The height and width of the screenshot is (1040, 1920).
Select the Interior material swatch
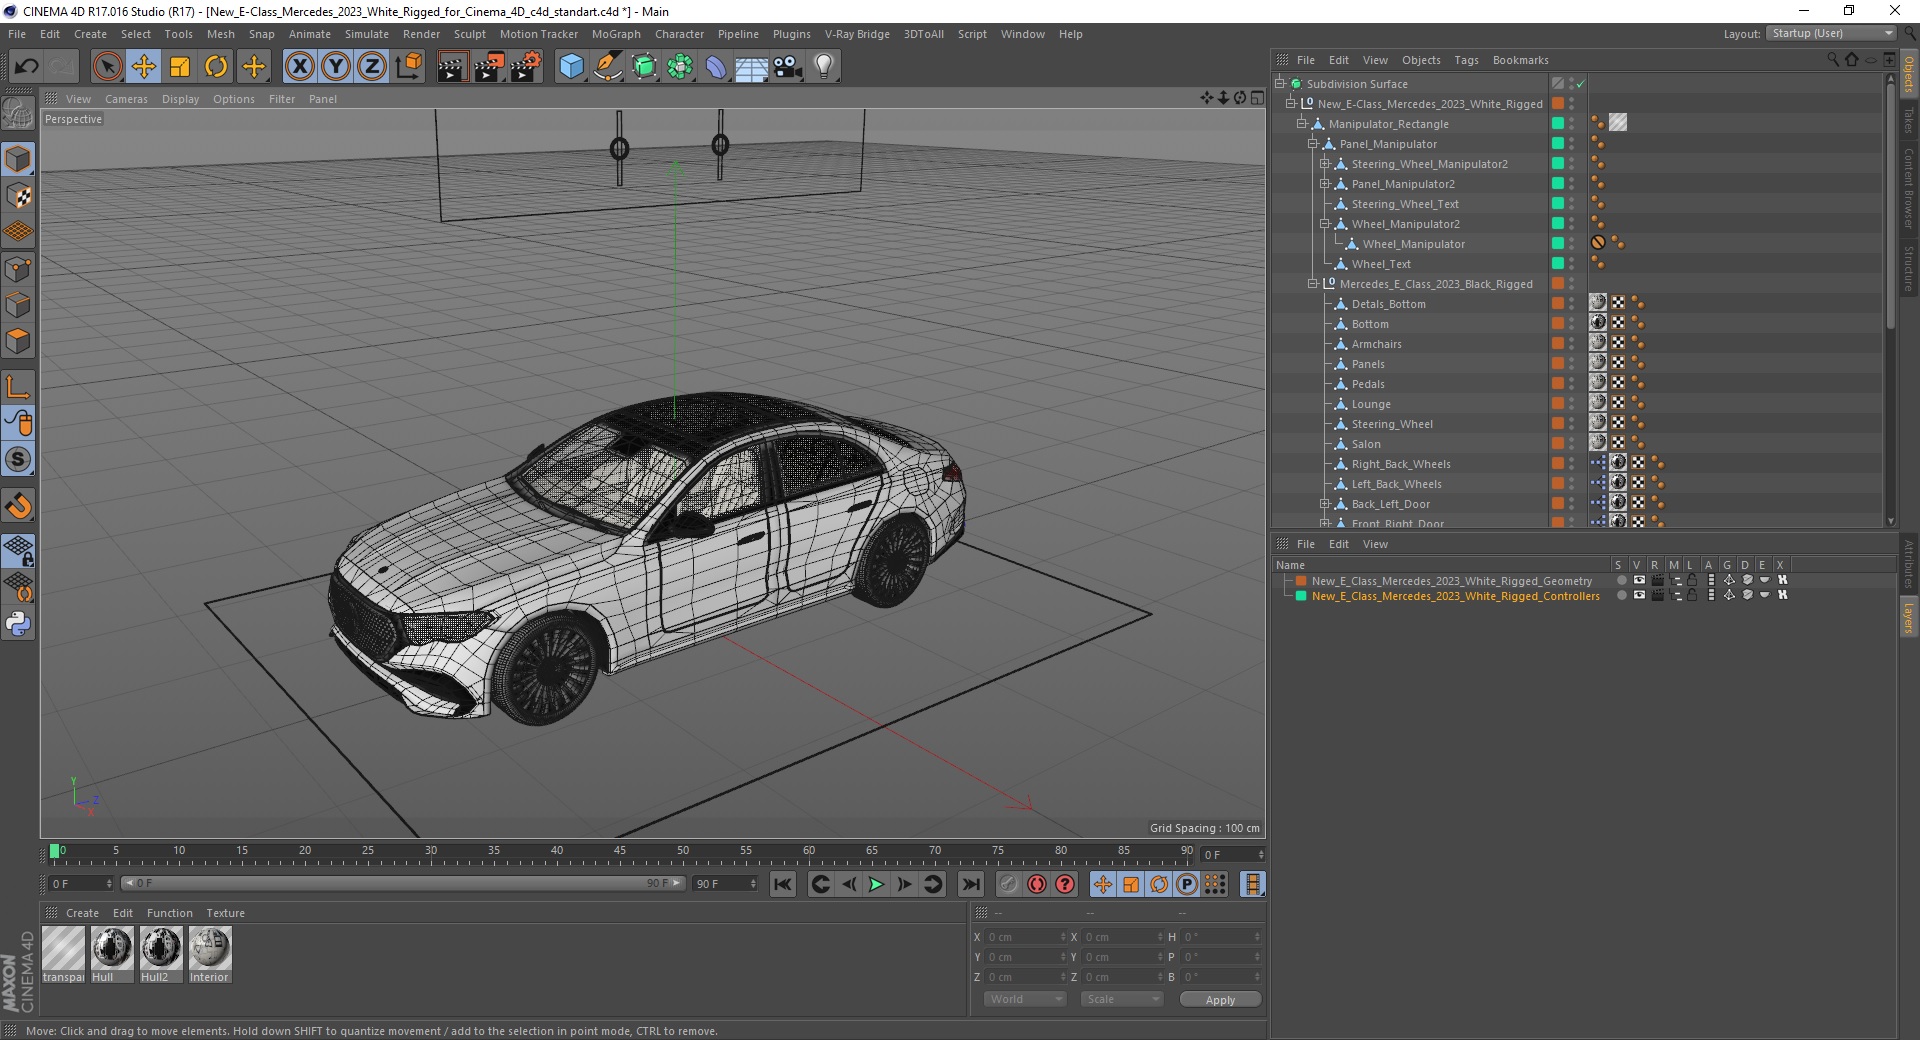click(210, 949)
